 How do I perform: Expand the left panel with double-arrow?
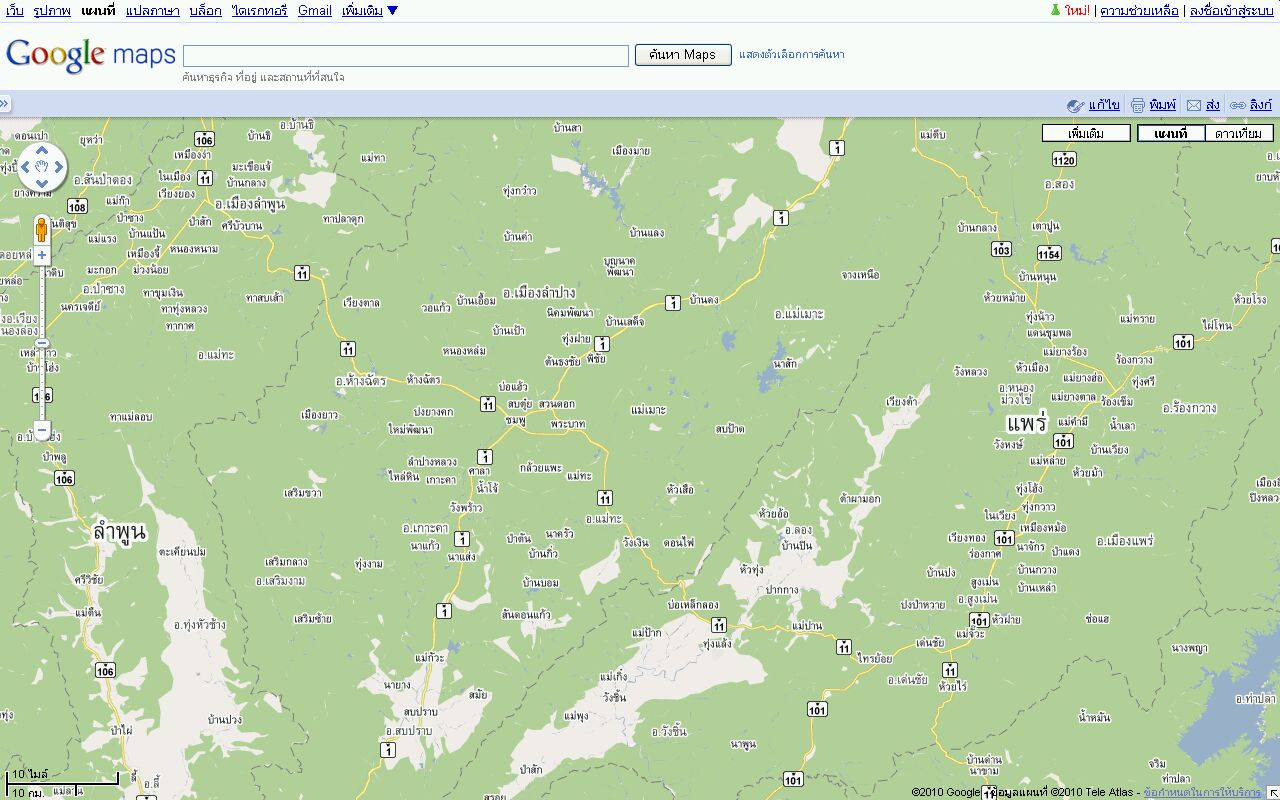(5, 104)
